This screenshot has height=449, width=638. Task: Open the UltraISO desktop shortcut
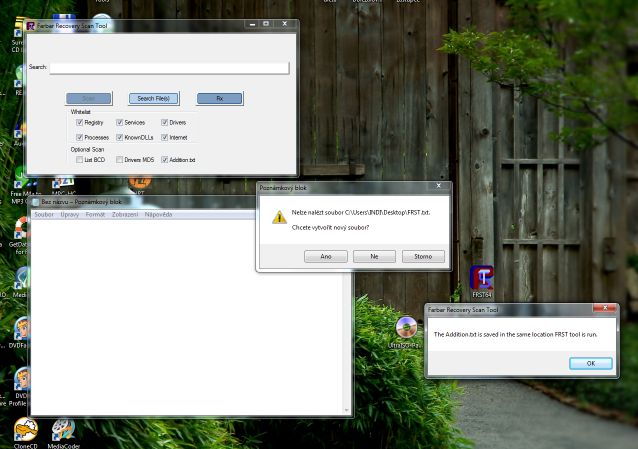click(406, 328)
